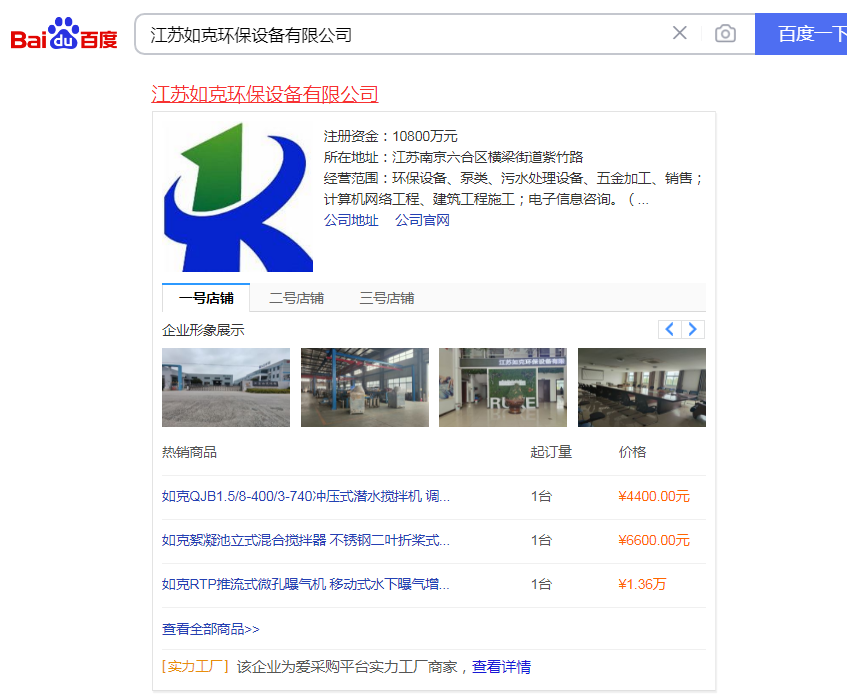Open the 公司官网 link
The width and height of the screenshot is (847, 699).
pyautogui.click(x=422, y=220)
